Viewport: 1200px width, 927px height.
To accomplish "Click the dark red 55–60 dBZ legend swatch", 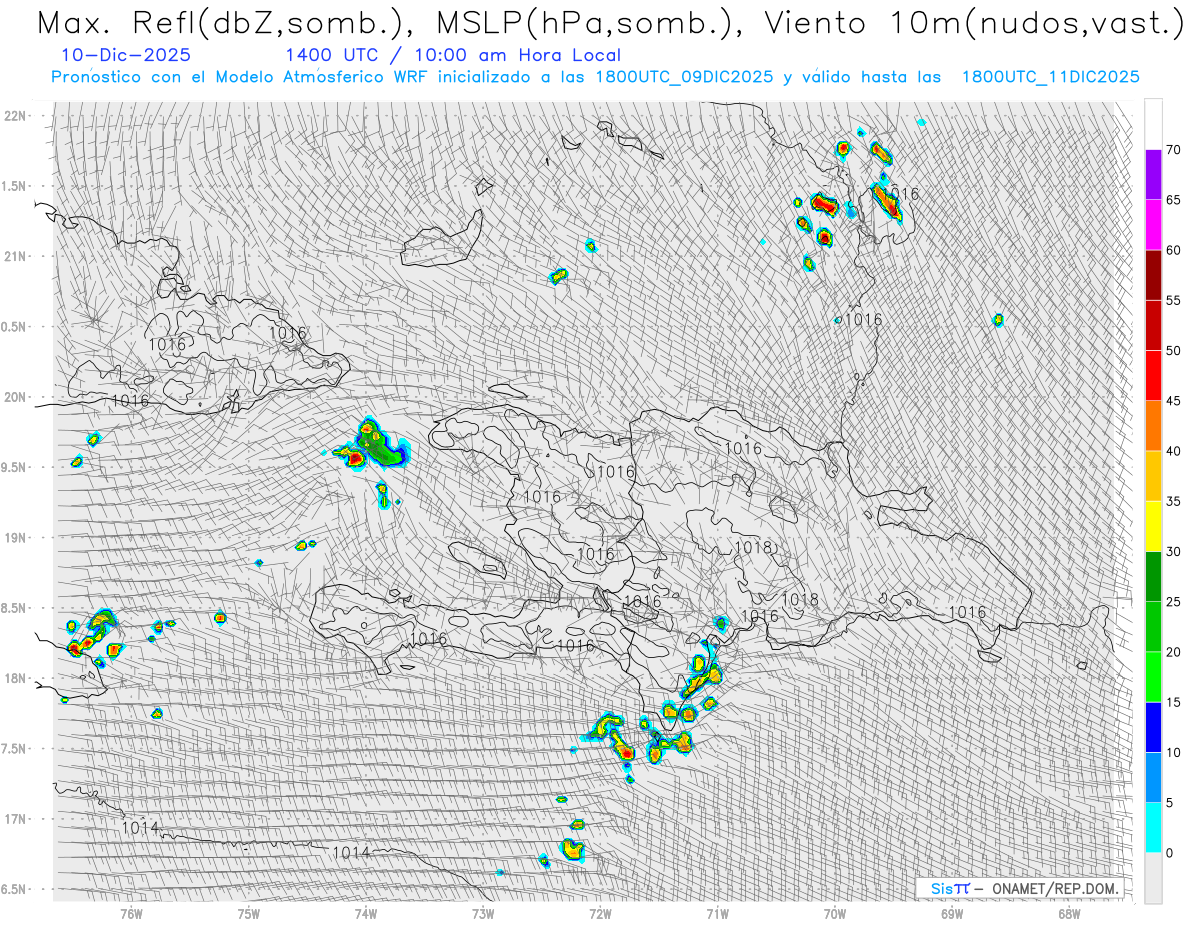I will tap(1153, 275).
